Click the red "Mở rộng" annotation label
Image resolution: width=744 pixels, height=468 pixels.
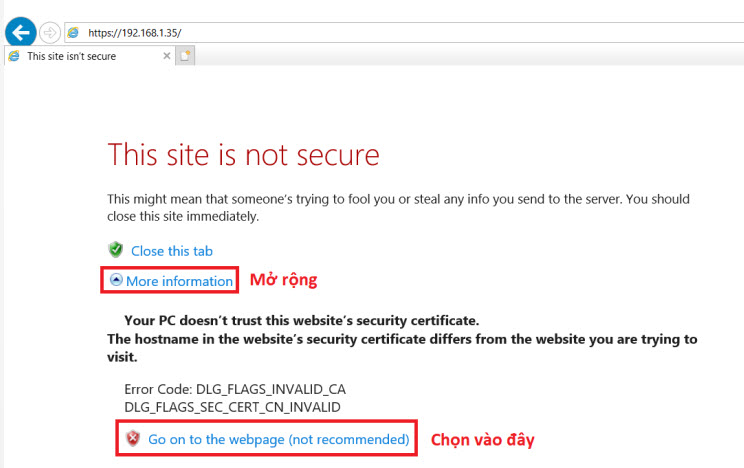(x=283, y=280)
